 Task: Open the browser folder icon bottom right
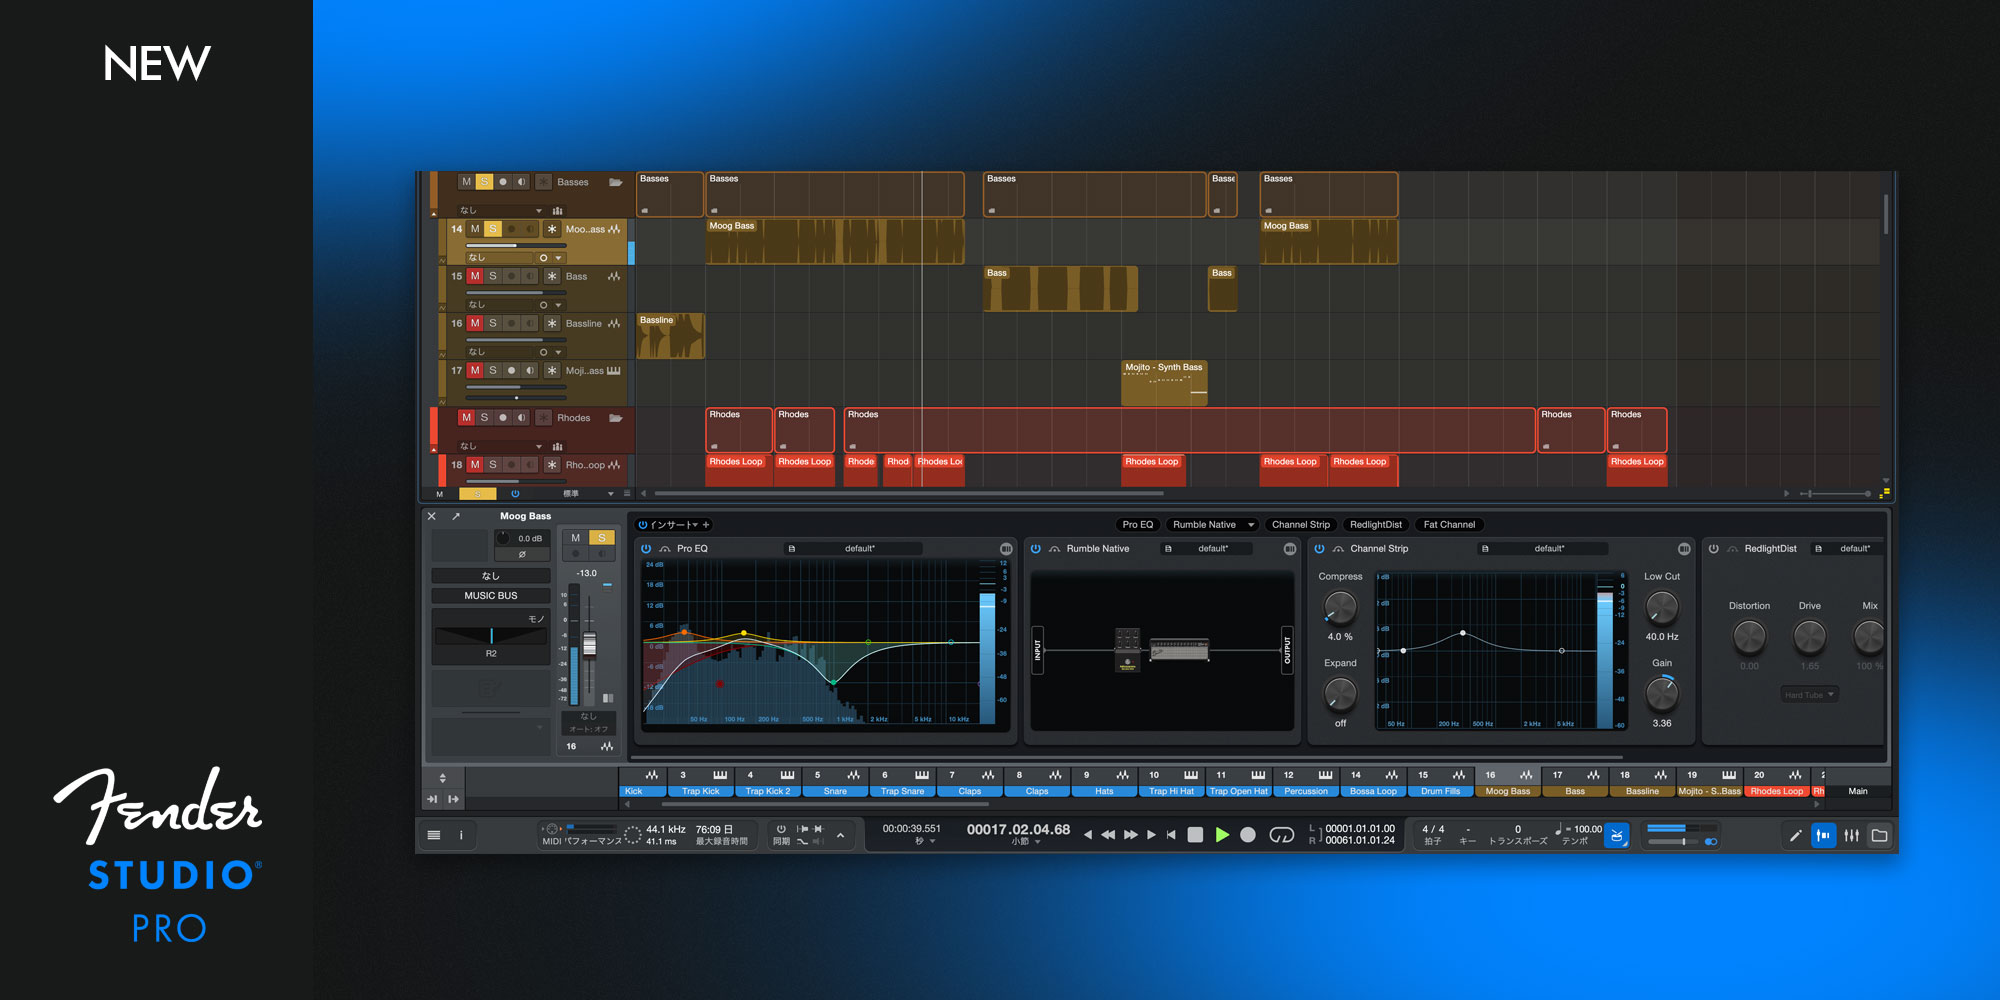point(1879,835)
